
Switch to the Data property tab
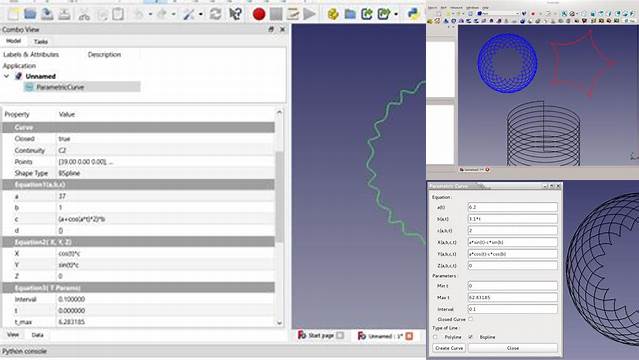(37, 335)
